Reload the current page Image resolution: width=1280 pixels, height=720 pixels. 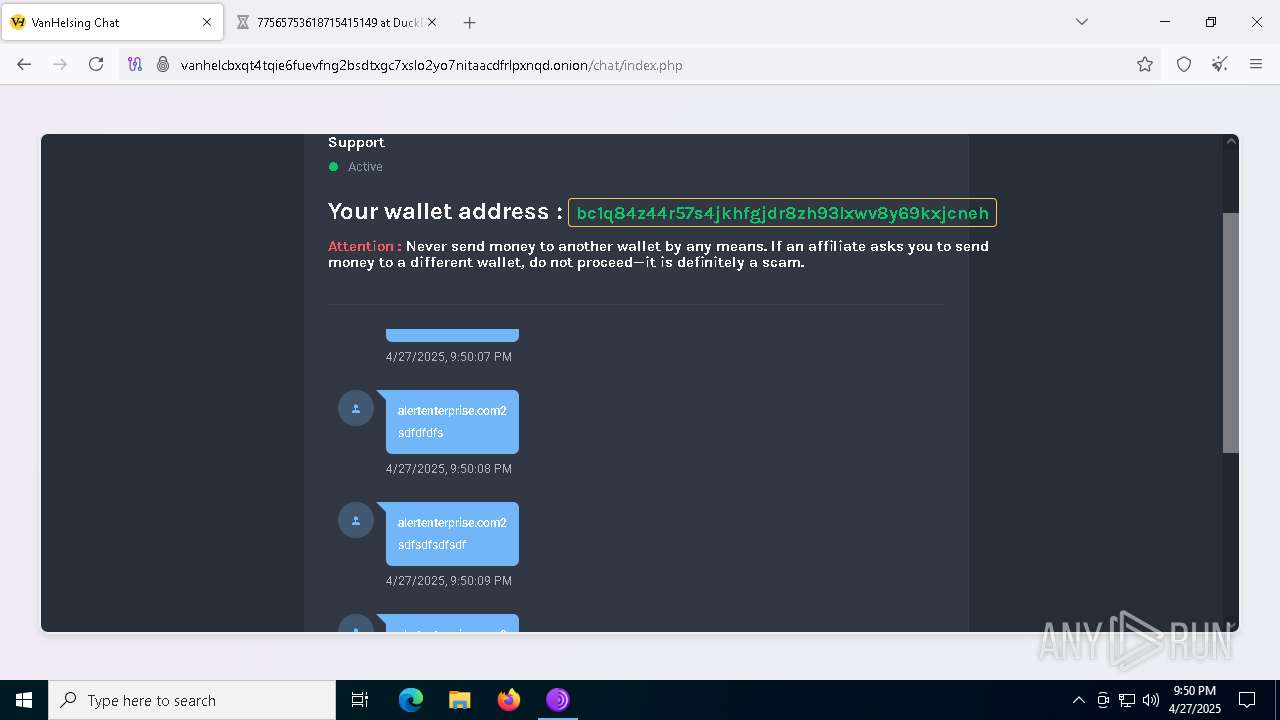coord(96,64)
